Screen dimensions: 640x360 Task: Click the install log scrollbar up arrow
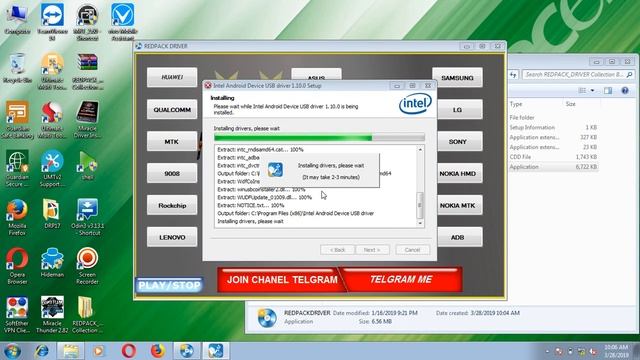click(x=420, y=150)
